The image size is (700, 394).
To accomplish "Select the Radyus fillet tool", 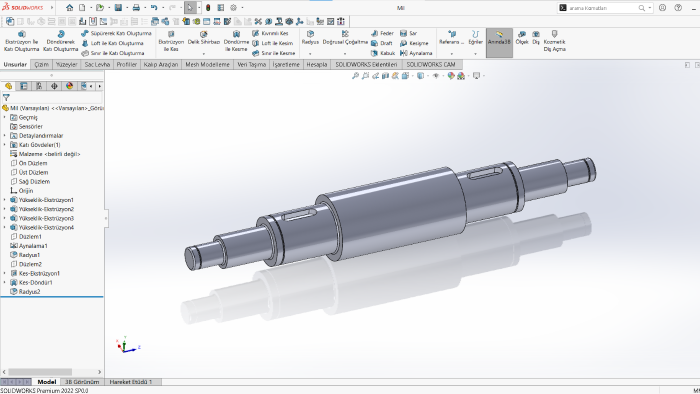I will pyautogui.click(x=310, y=38).
